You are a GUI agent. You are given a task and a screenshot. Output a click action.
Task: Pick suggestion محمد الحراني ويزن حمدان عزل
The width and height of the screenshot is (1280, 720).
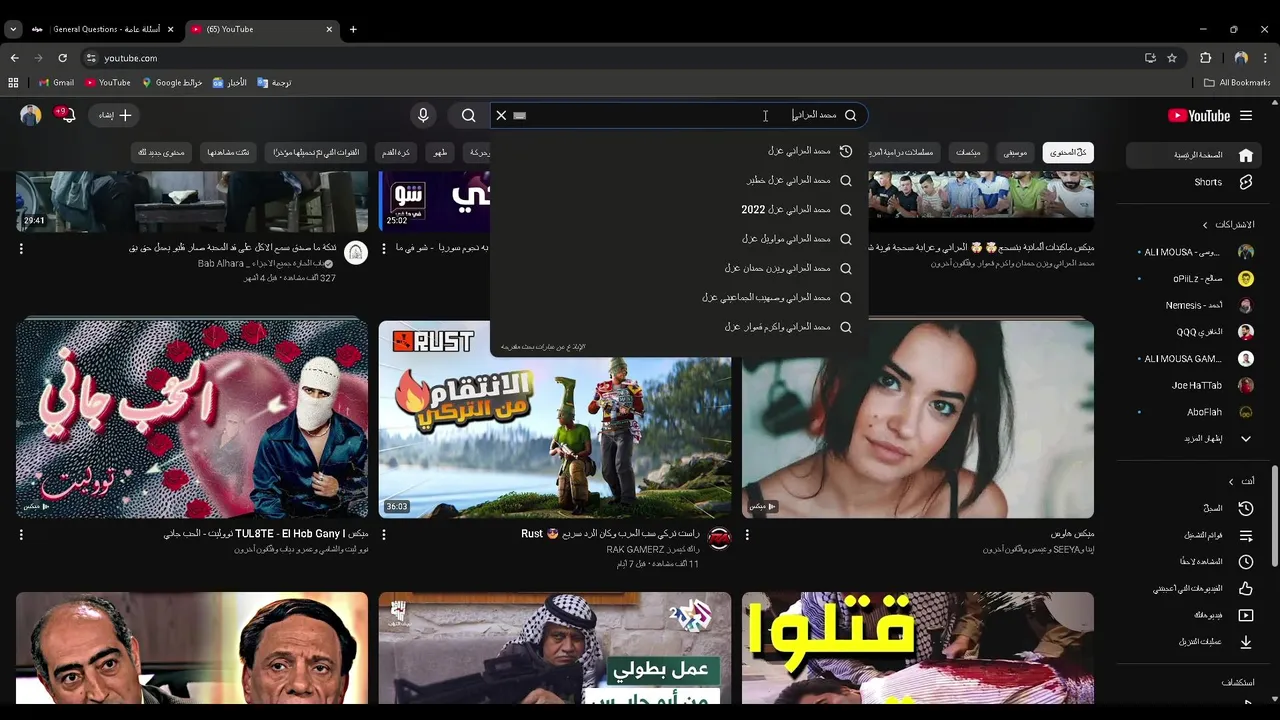click(680, 268)
